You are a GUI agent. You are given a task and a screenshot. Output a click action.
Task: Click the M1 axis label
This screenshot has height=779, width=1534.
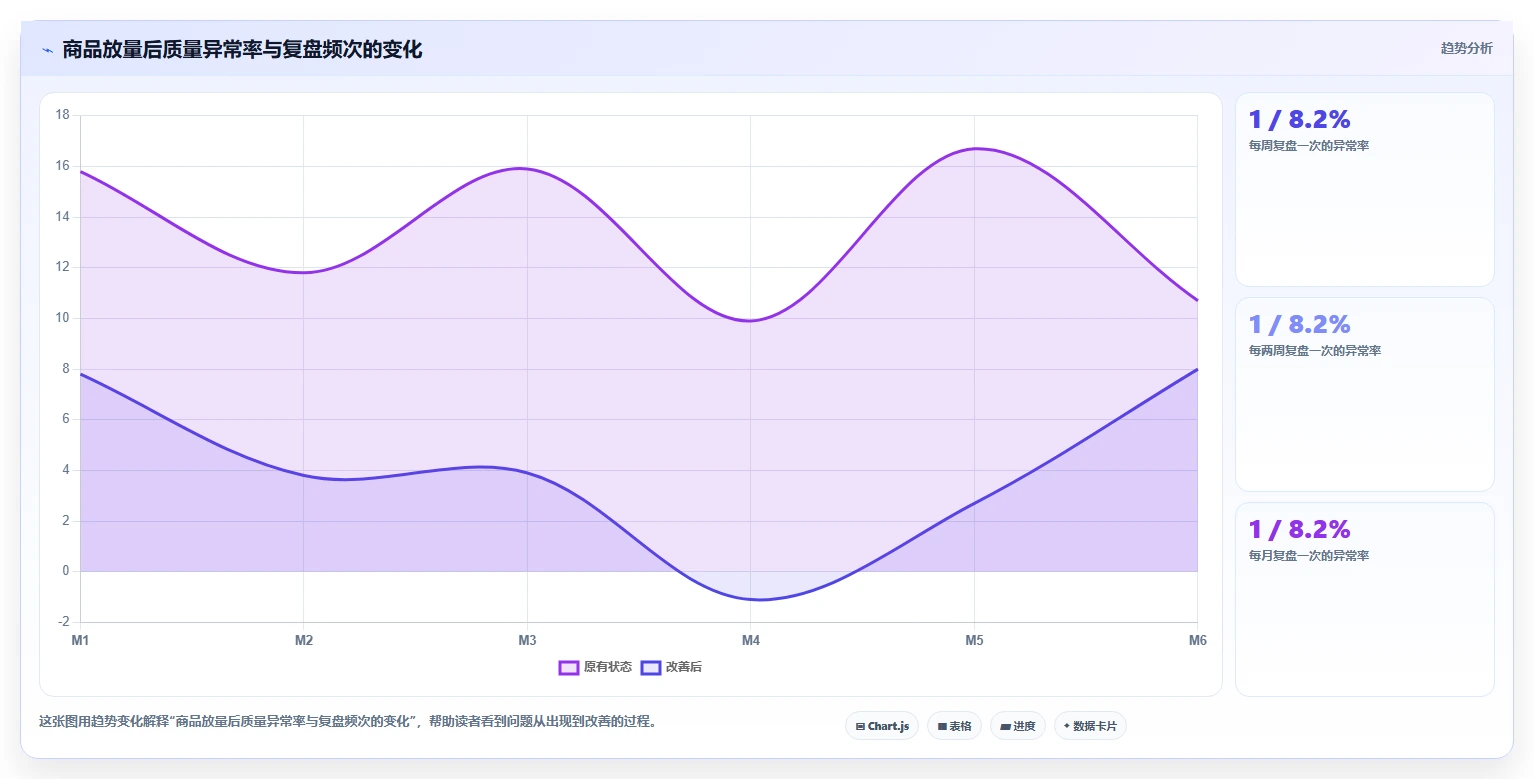[x=80, y=640]
